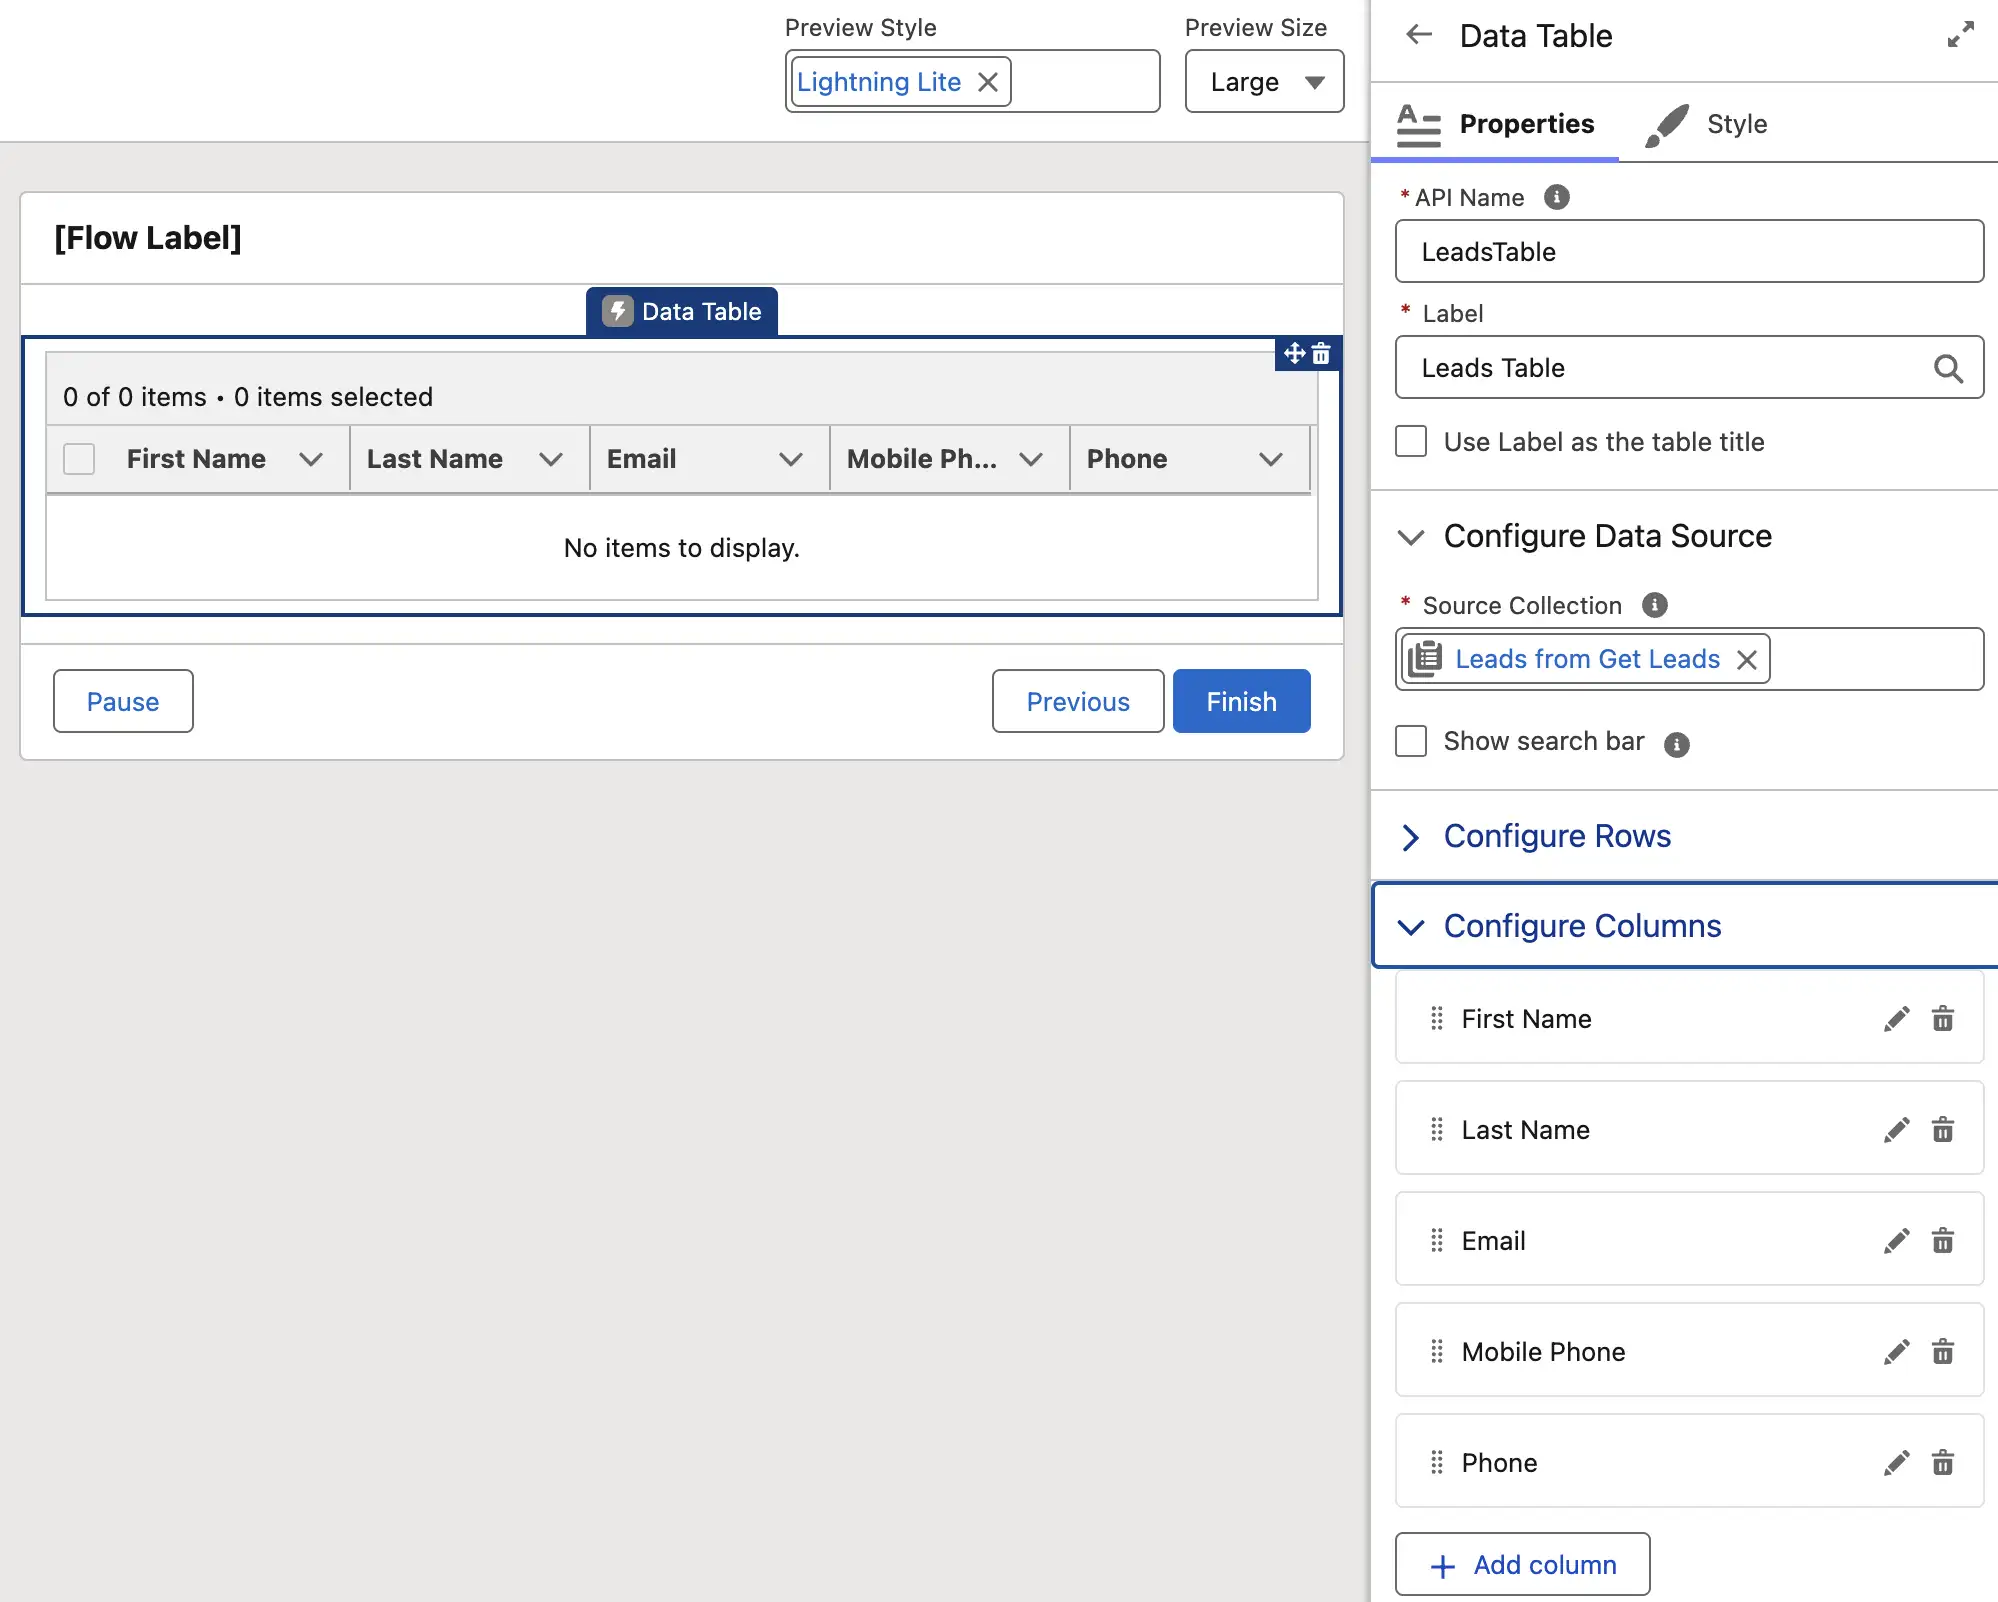1998x1602 pixels.
Task: Click the search icon in the Label field
Action: [x=1947, y=368]
